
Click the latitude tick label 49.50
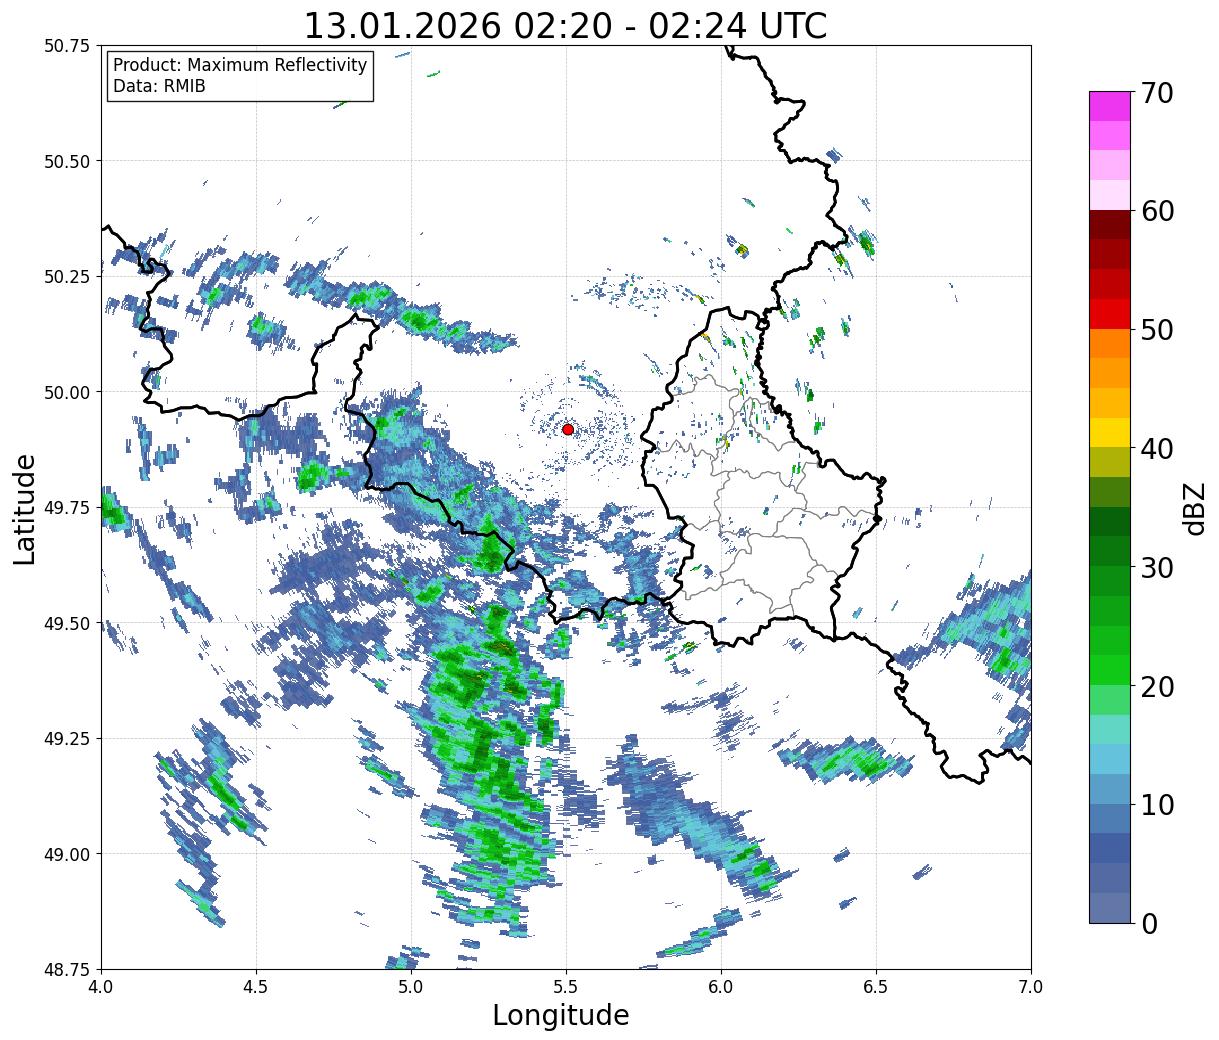click(67, 623)
